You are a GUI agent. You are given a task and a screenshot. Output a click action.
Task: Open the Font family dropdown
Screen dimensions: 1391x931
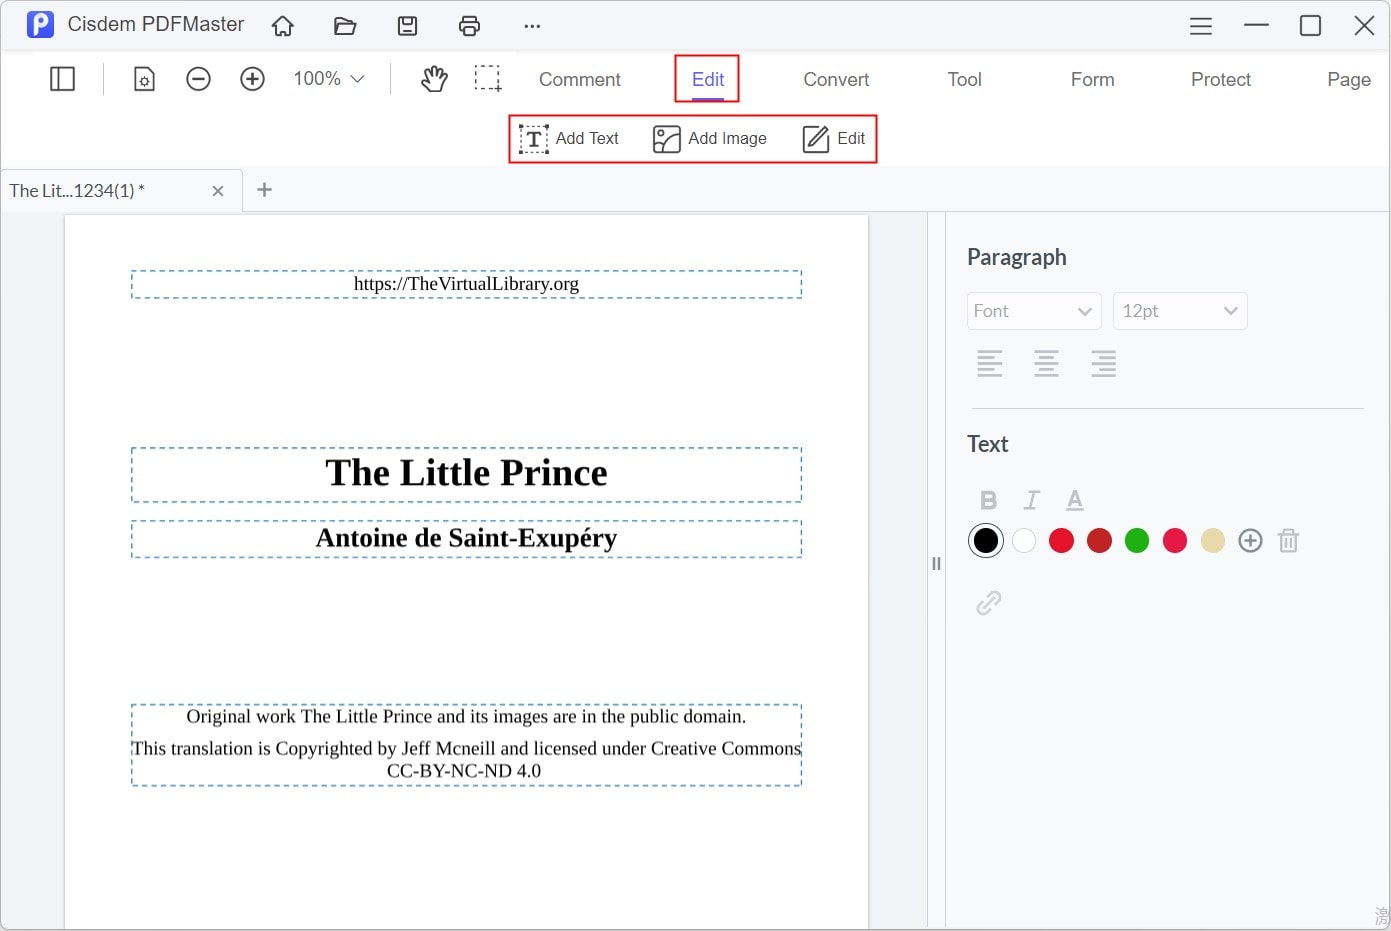coord(1034,311)
